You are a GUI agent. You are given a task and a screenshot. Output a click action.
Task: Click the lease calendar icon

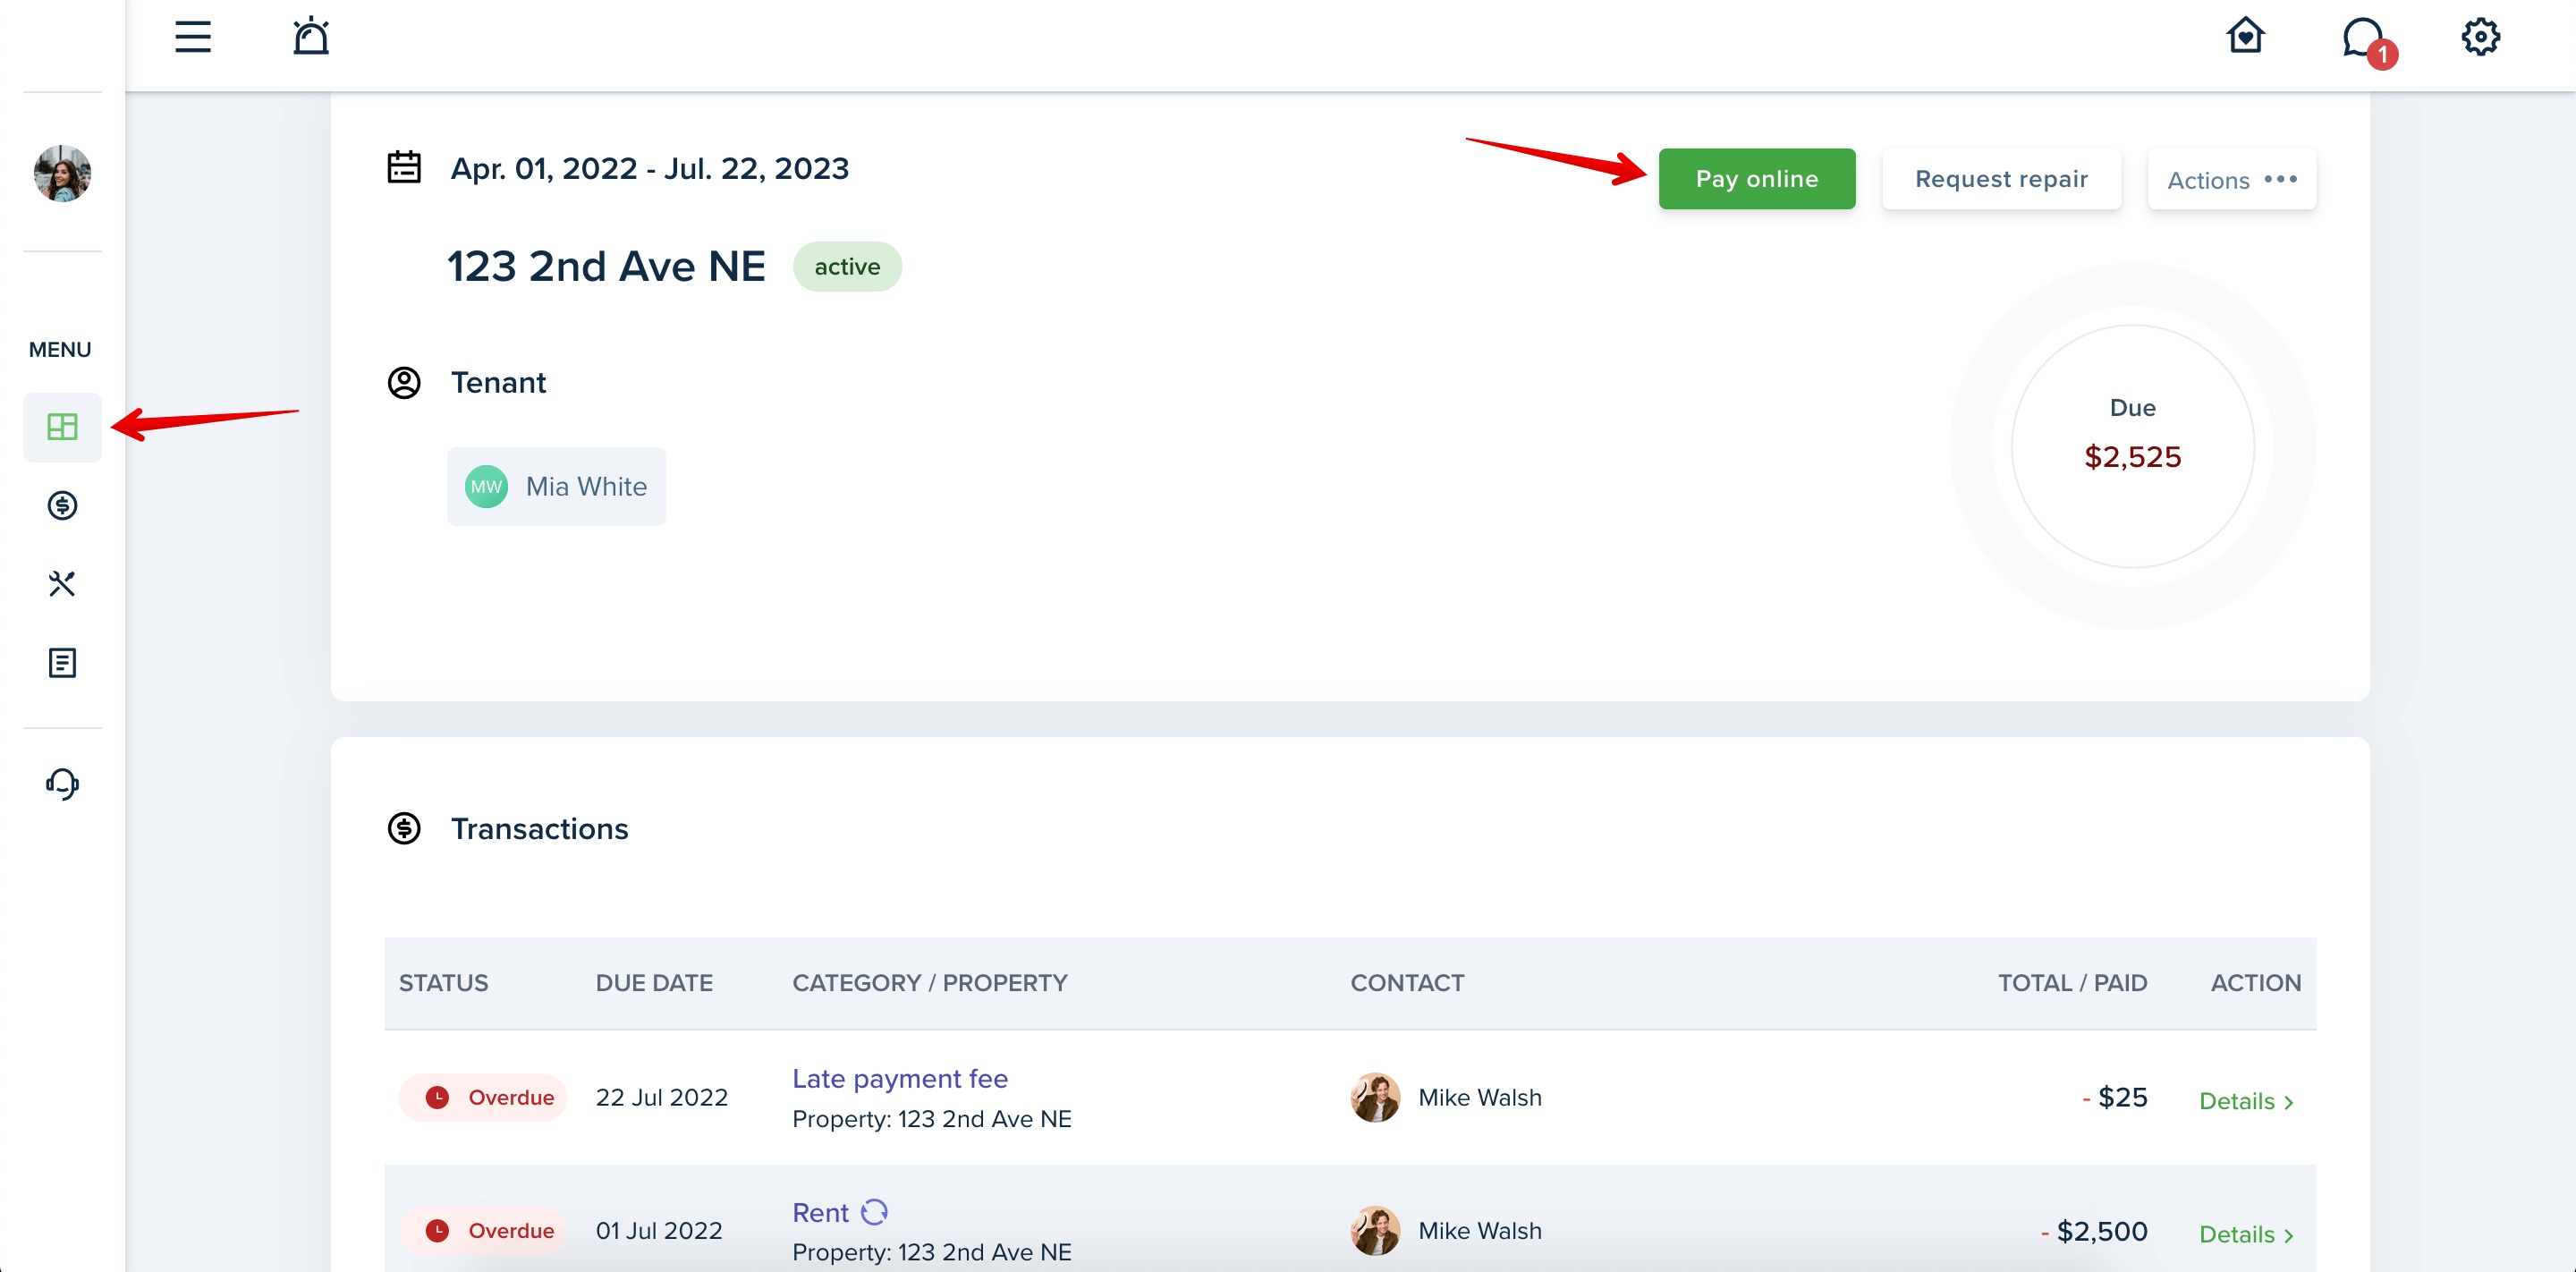click(x=404, y=167)
